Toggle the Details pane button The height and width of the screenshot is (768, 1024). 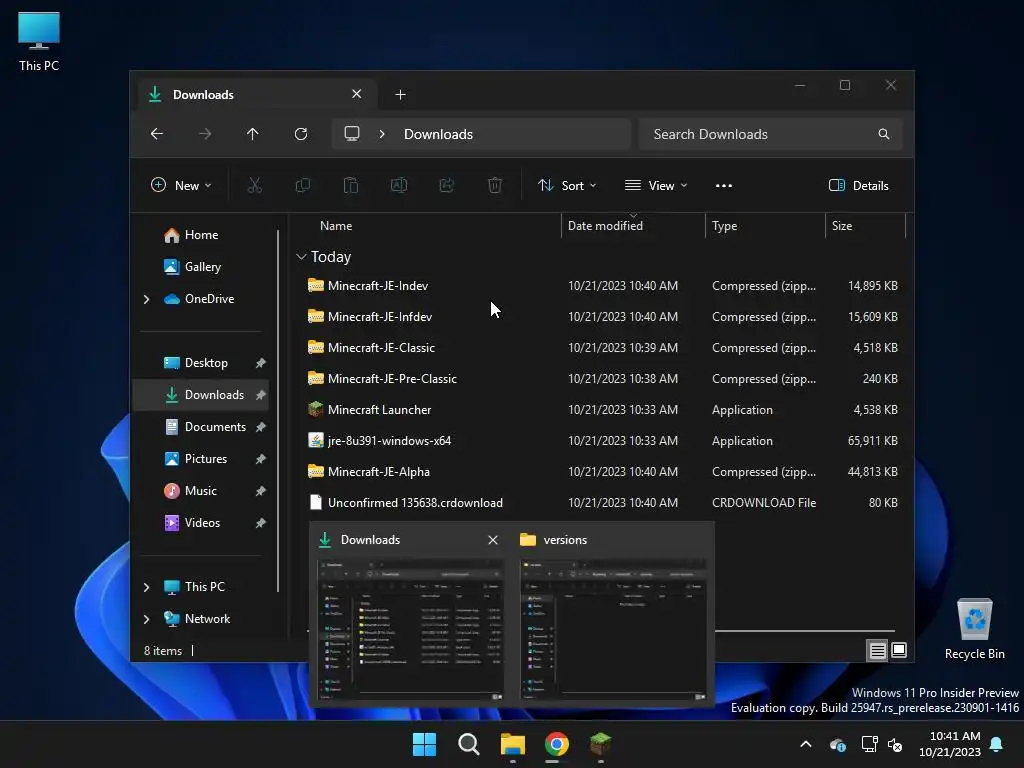pyautogui.click(x=858, y=185)
